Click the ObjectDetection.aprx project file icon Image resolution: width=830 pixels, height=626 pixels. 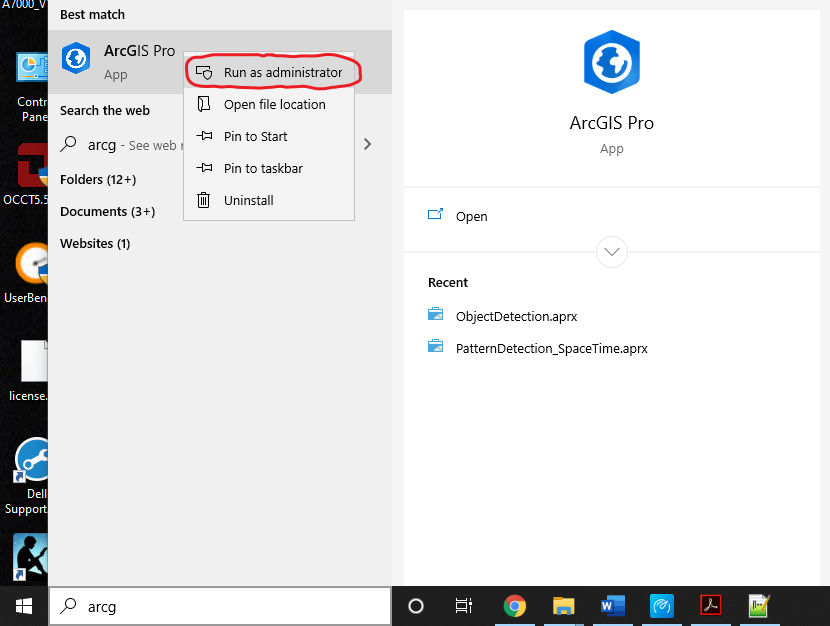pyautogui.click(x=435, y=314)
